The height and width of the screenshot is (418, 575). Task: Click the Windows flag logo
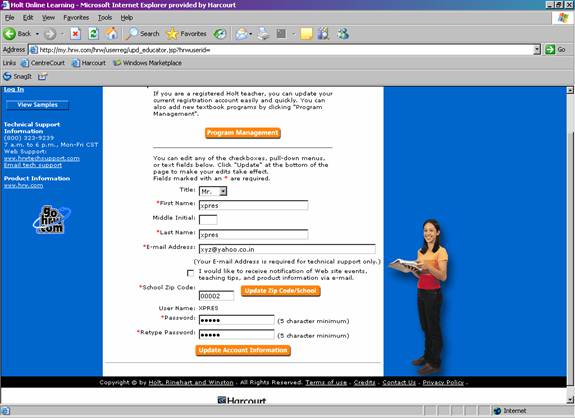pyautogui.click(x=563, y=18)
